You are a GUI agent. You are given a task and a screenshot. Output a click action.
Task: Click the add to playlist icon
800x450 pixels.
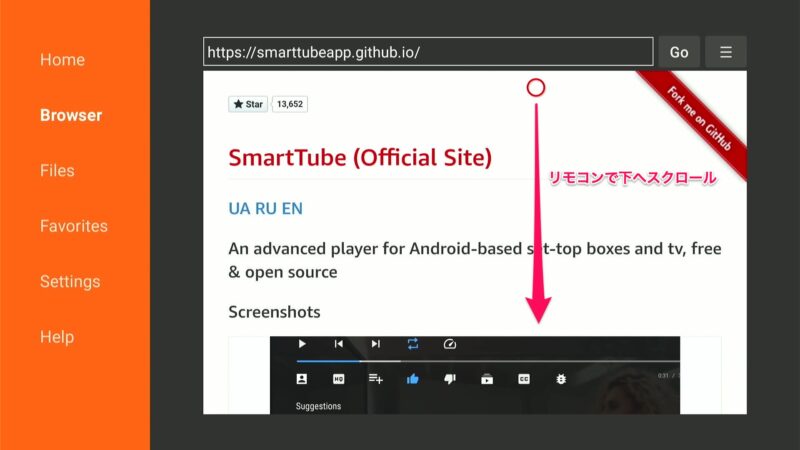[x=376, y=379]
